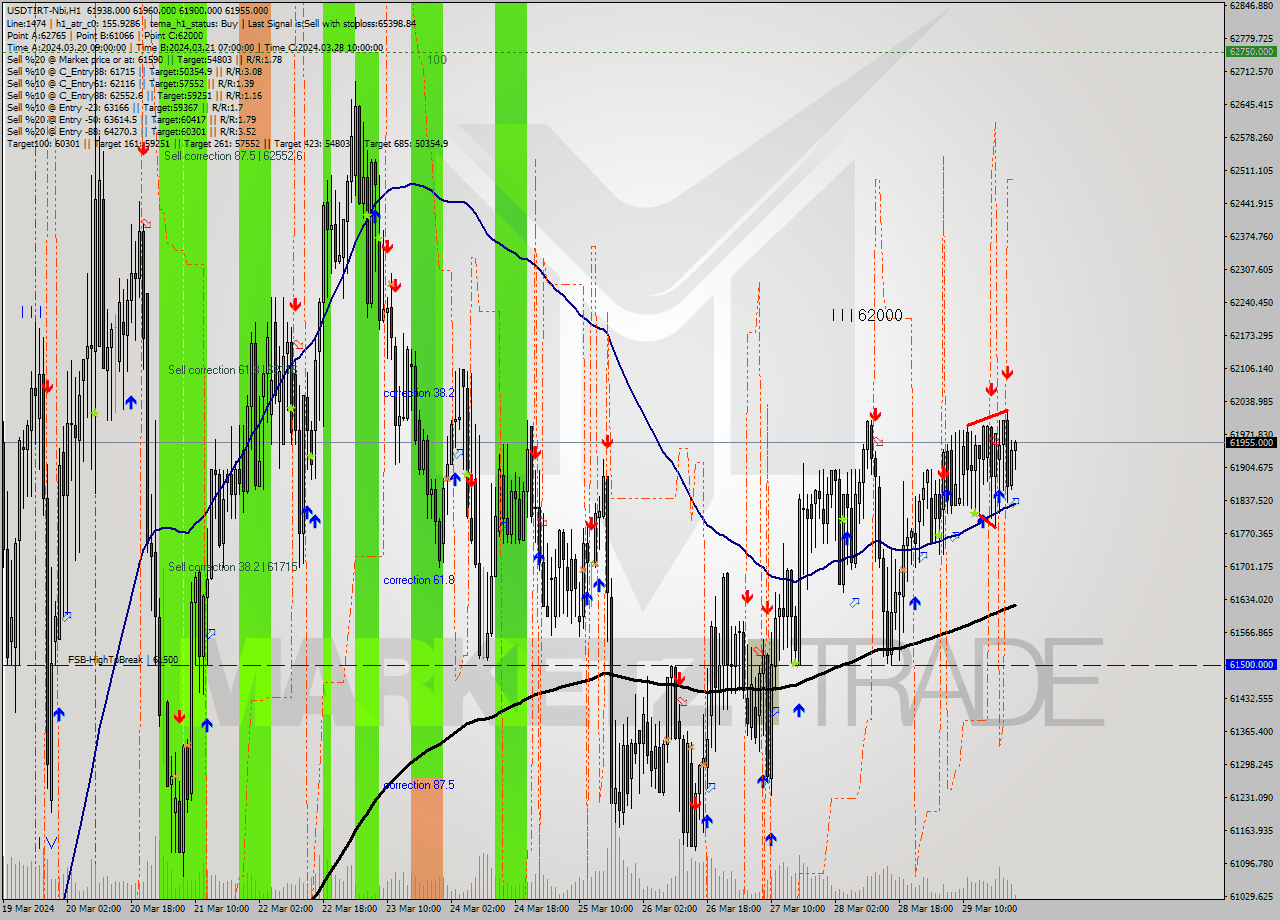Click the 62307.605 price axis label
The image size is (1280, 920).
[x=1251, y=269]
